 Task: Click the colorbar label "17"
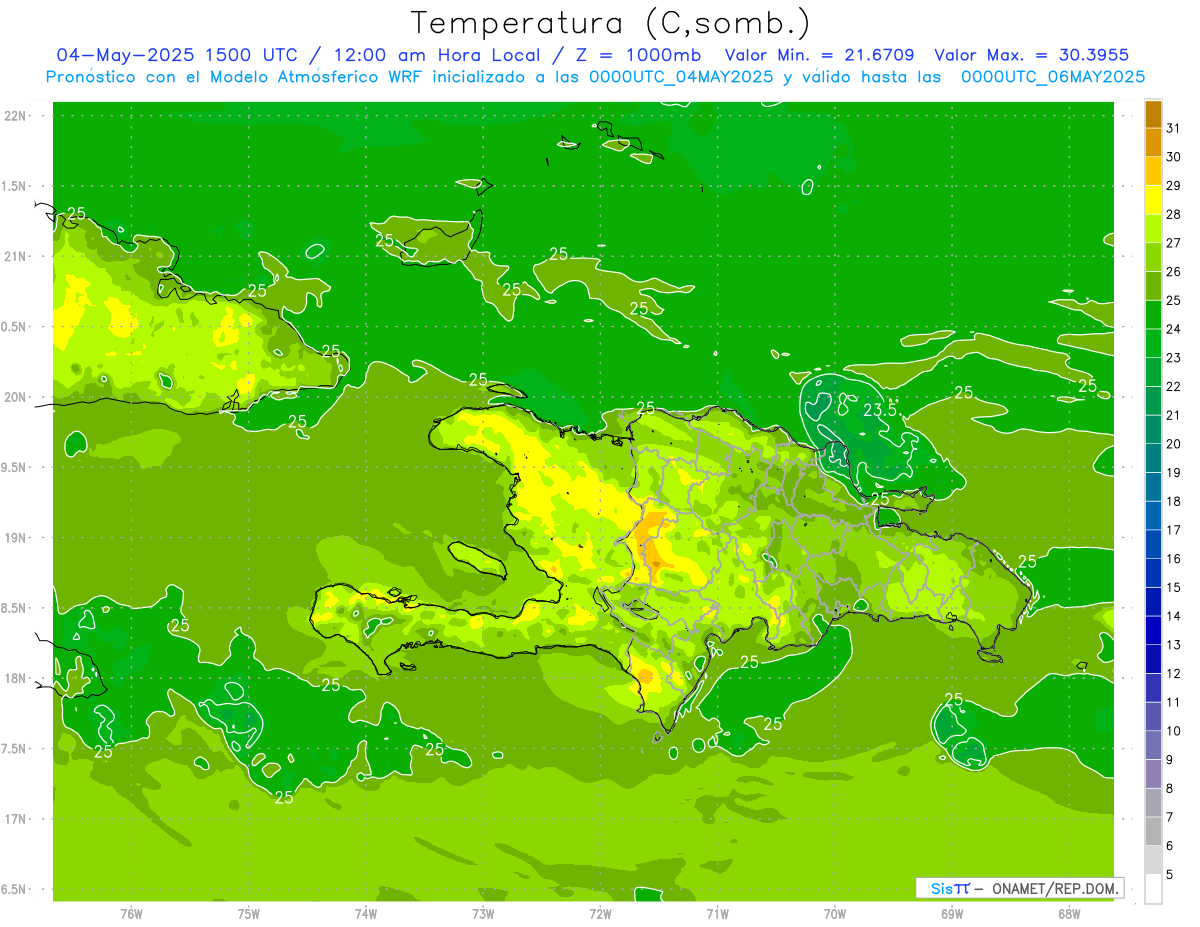pos(1174,530)
